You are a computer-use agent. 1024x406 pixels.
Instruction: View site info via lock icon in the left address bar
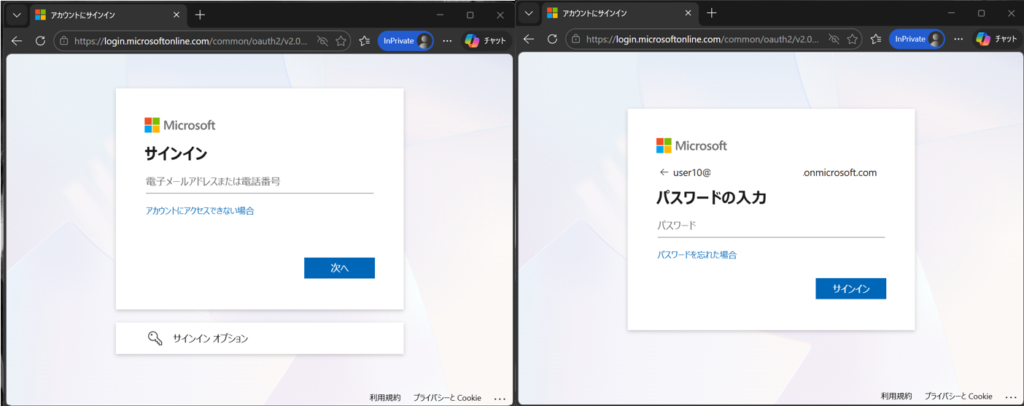coord(63,41)
